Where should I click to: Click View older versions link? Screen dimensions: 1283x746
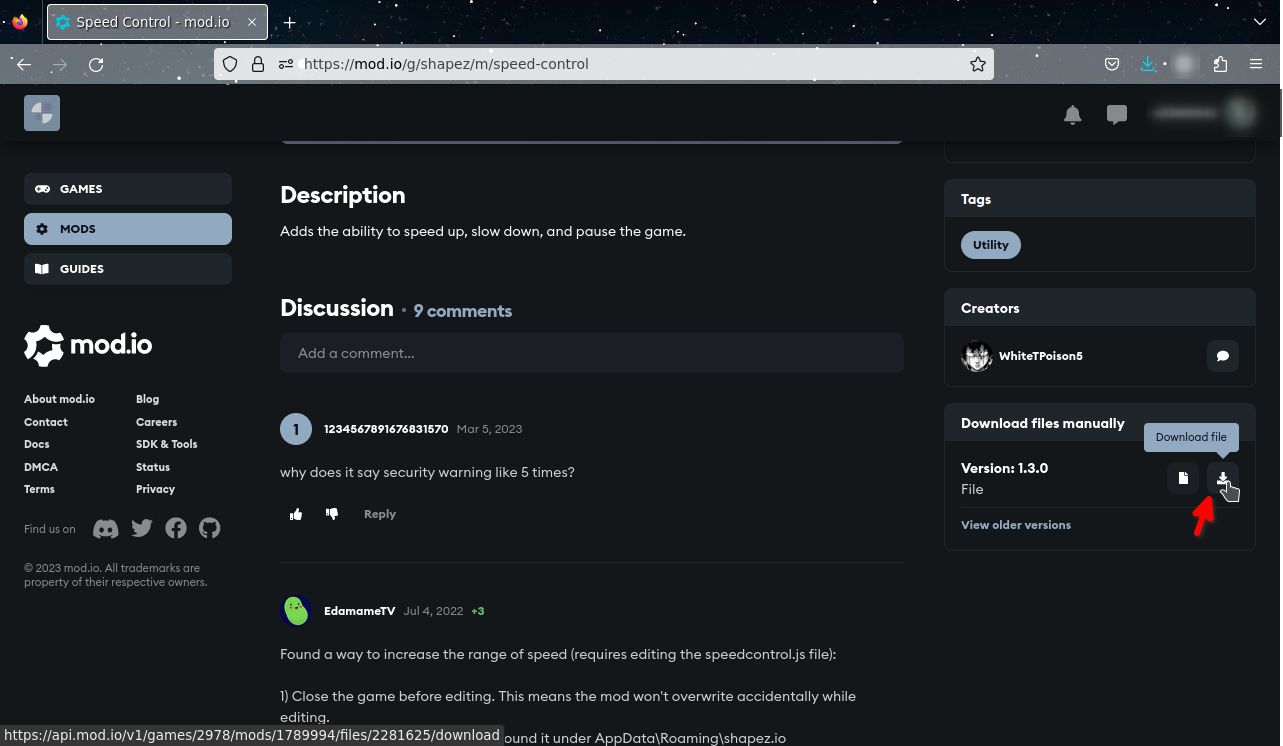[x=1015, y=525]
